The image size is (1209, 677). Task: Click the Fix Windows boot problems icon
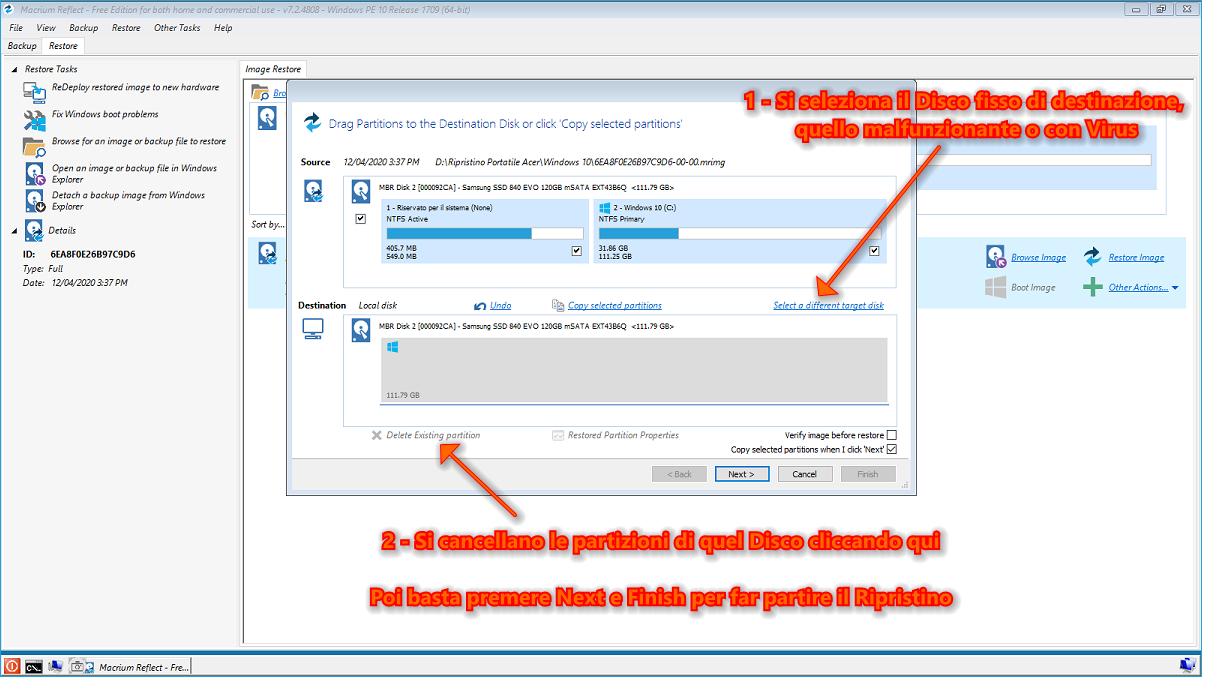tap(34, 119)
